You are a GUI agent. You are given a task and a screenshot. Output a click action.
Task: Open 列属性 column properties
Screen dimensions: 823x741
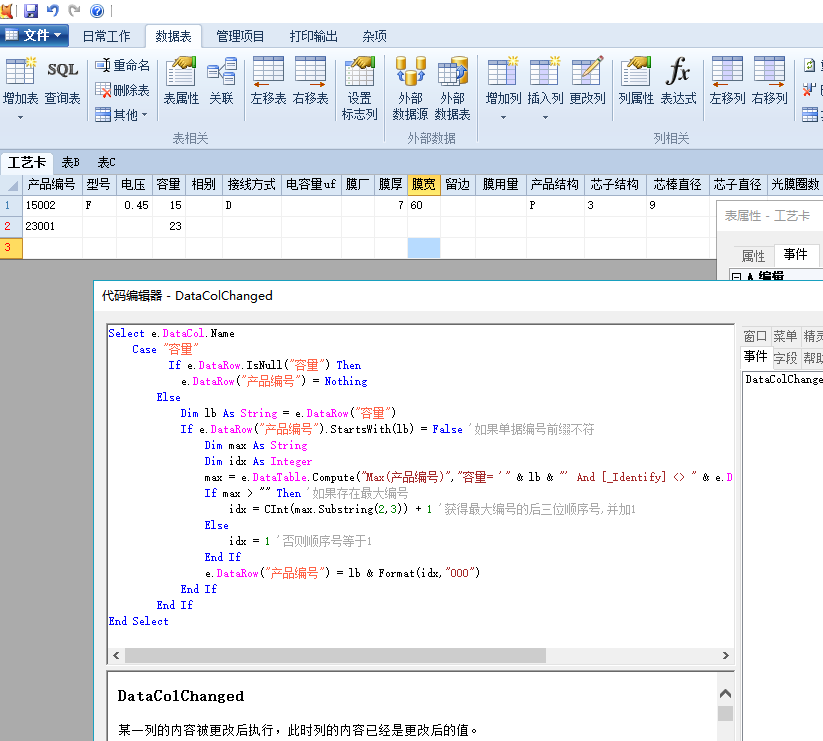pyautogui.click(x=636, y=81)
